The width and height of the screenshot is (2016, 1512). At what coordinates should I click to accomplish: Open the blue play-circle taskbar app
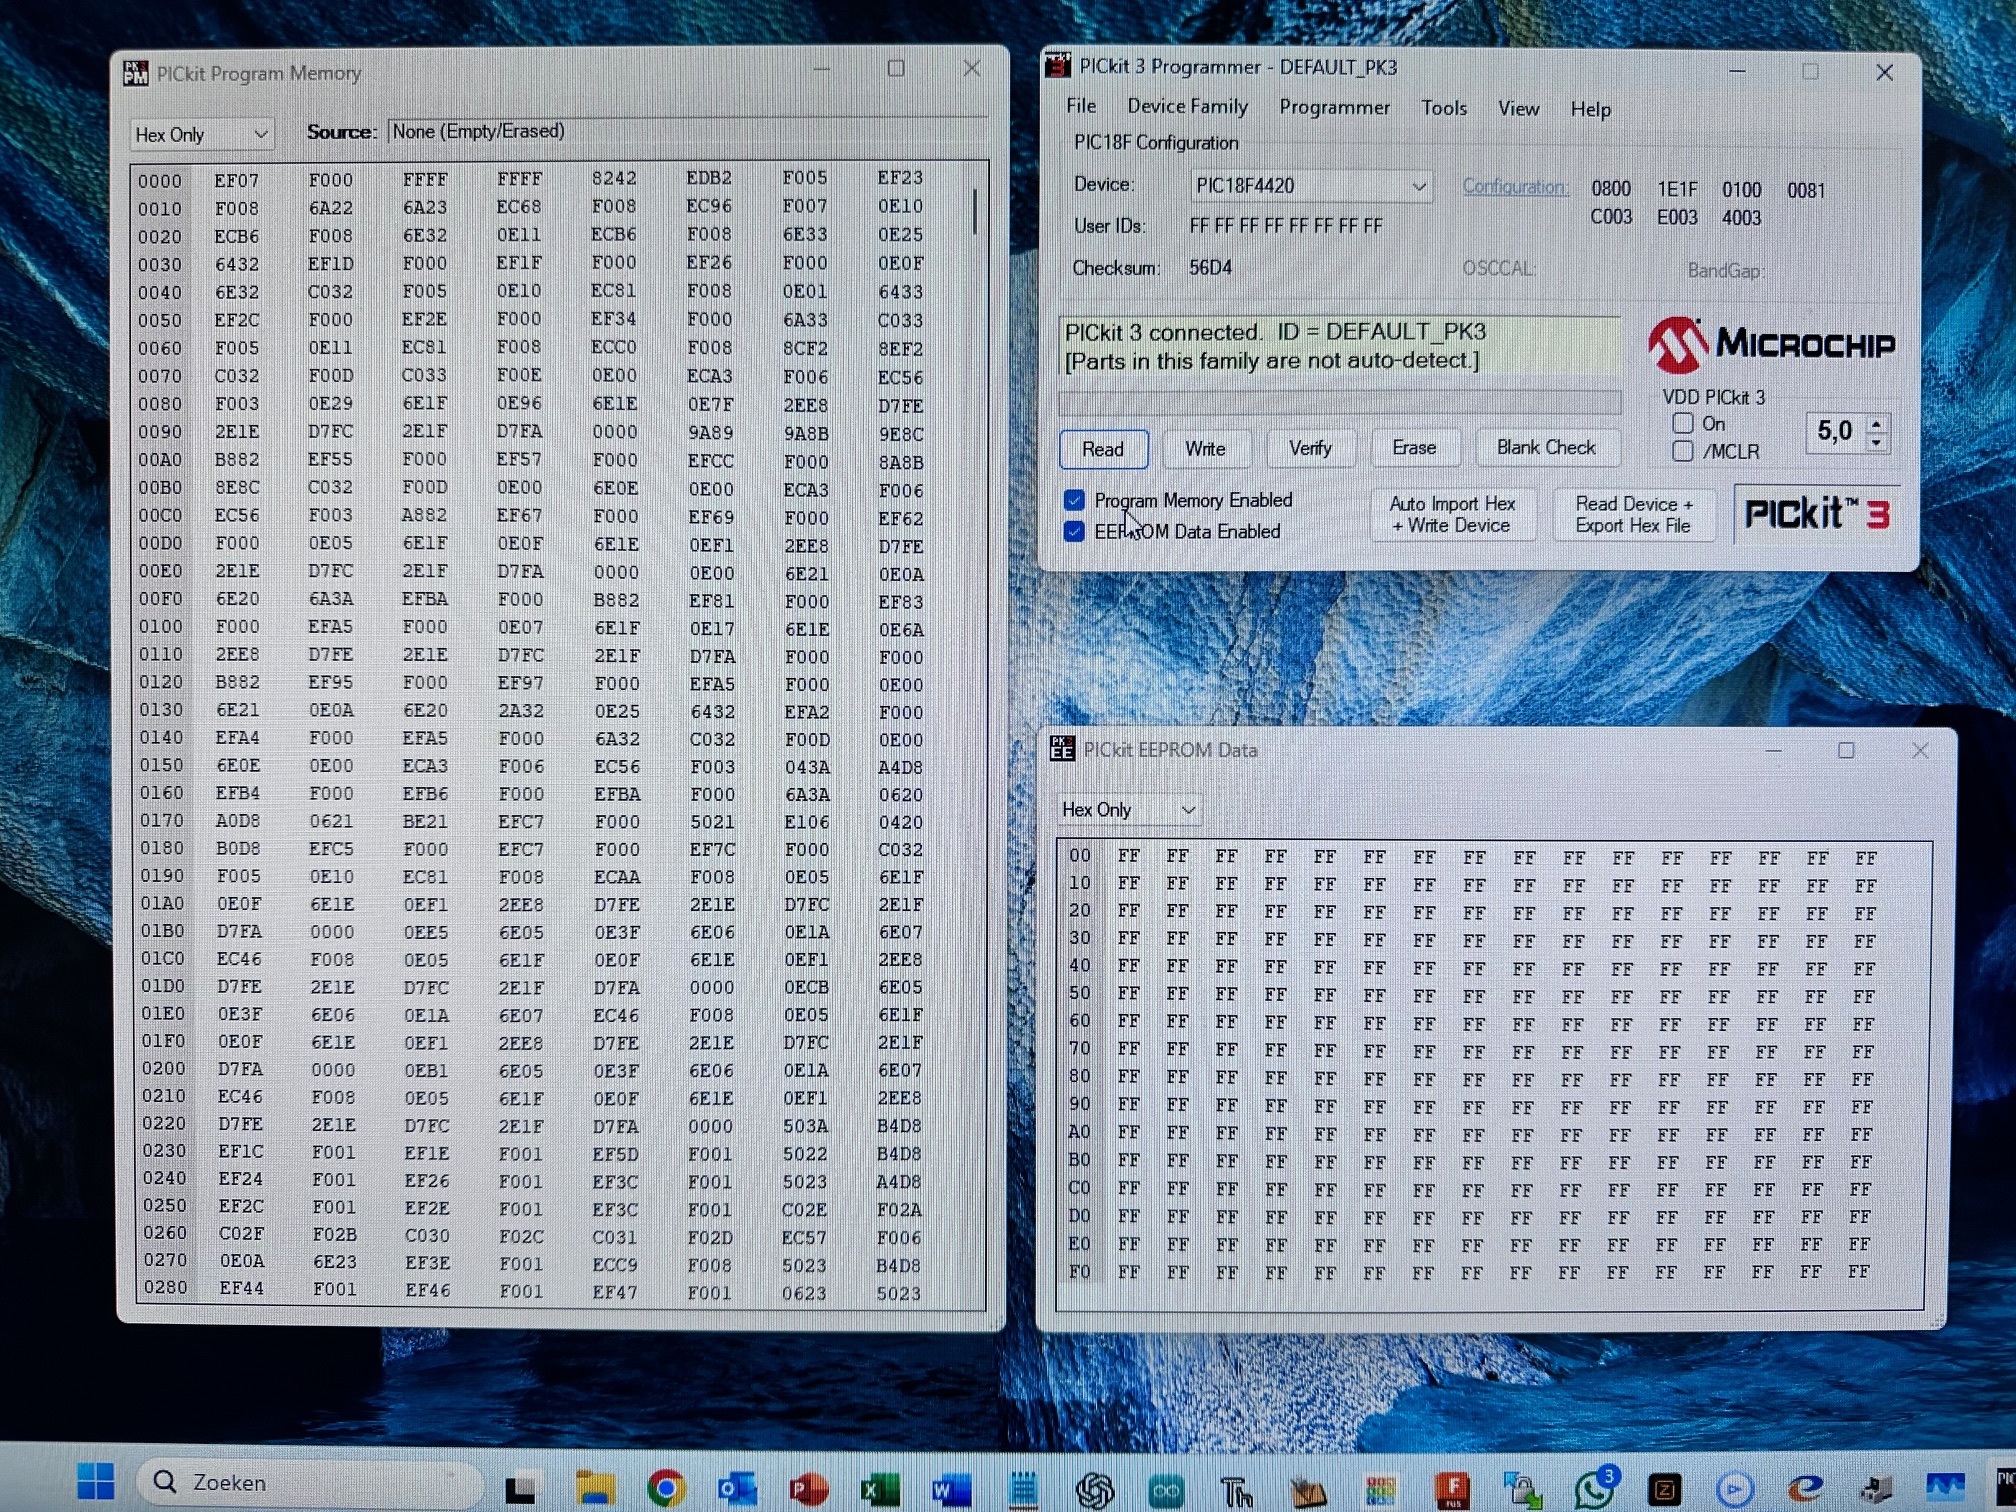coord(1735,1490)
